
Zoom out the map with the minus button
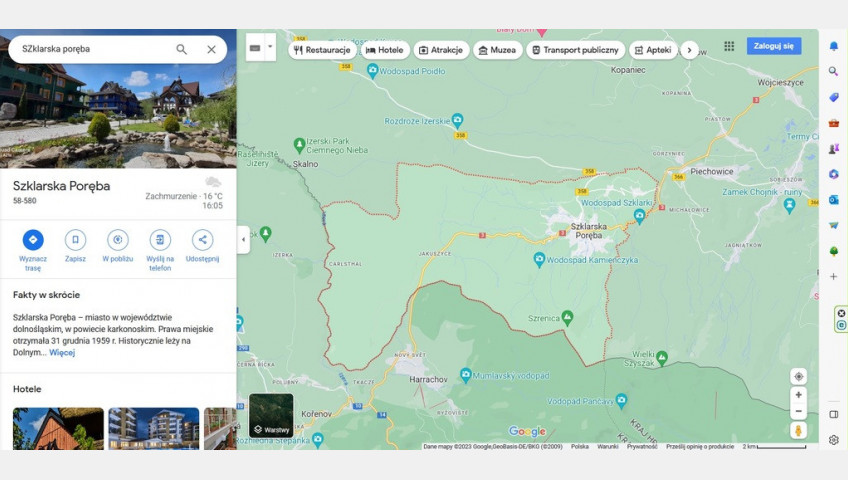click(x=798, y=411)
